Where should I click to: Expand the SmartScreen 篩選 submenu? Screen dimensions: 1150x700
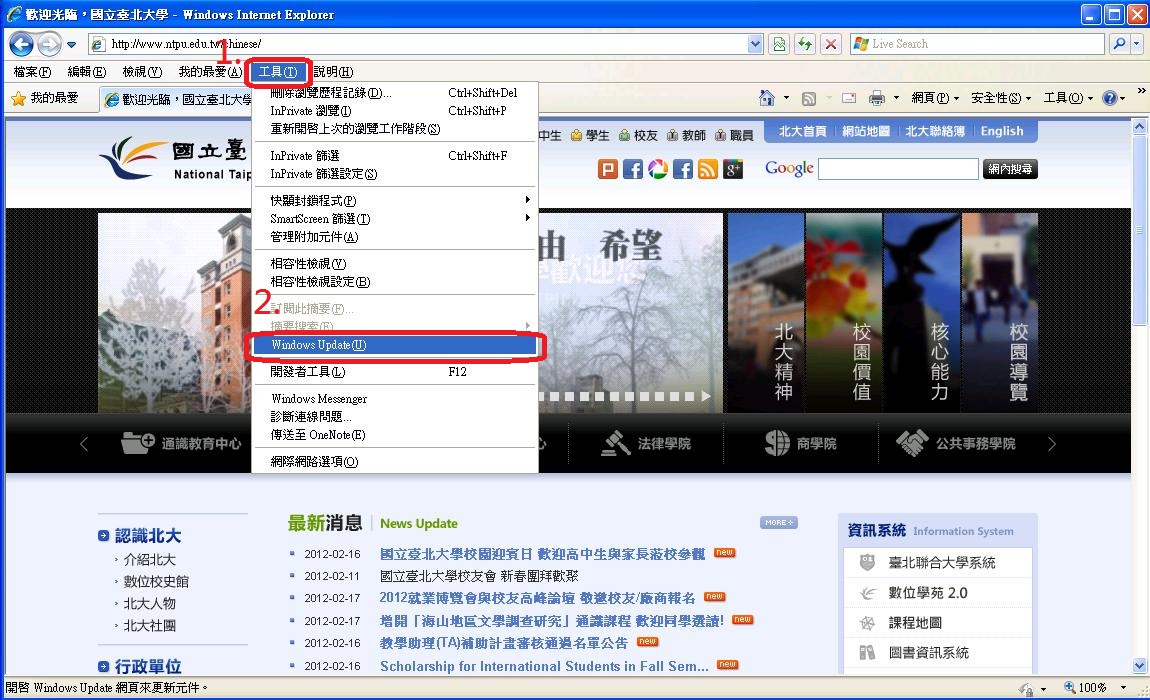click(527, 218)
